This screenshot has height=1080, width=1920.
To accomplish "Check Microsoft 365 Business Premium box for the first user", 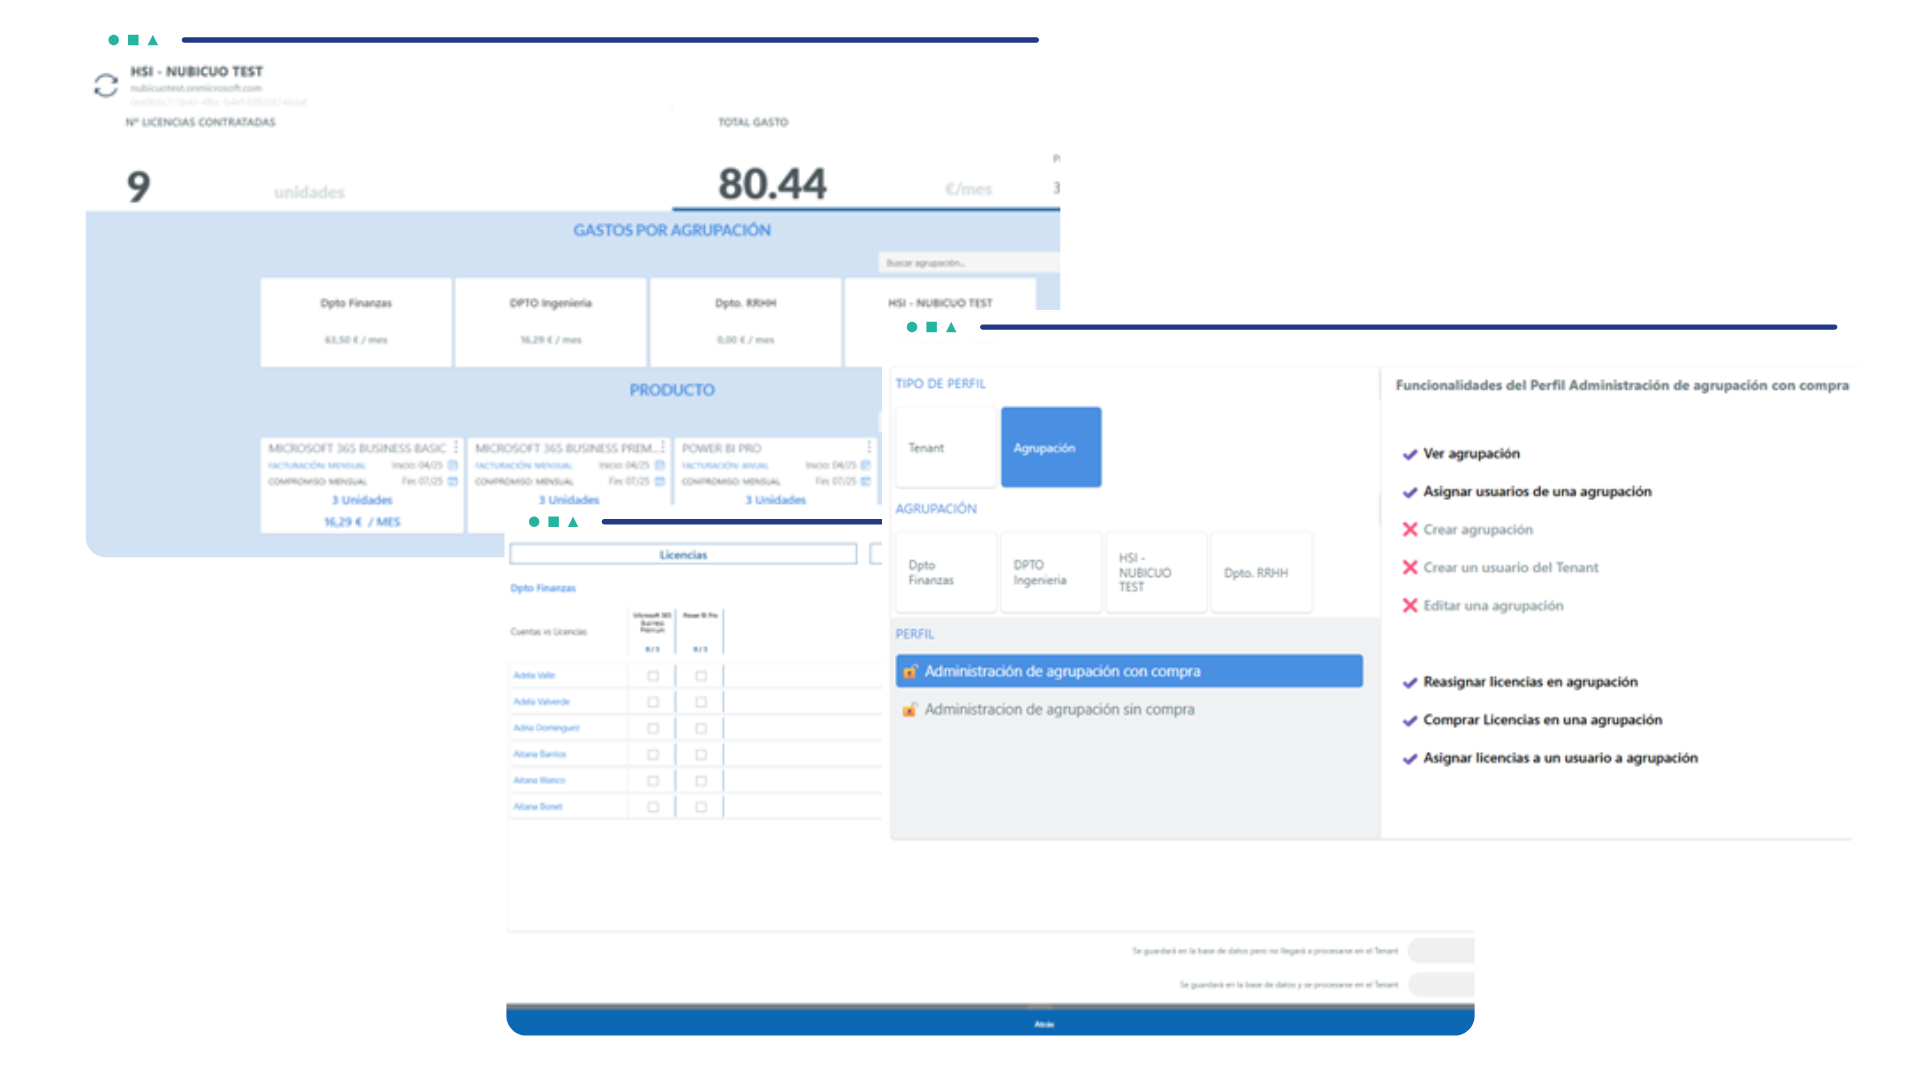I will click(653, 676).
